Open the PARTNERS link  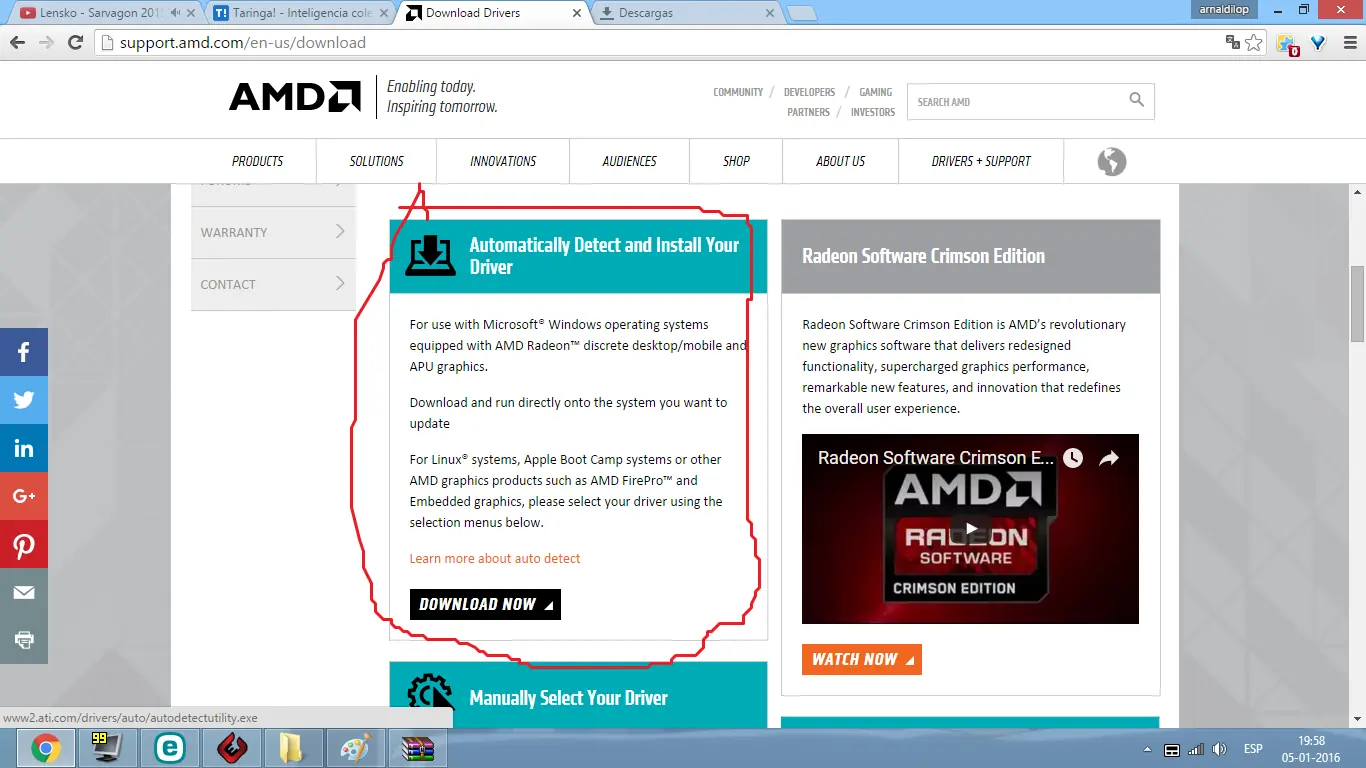(808, 113)
